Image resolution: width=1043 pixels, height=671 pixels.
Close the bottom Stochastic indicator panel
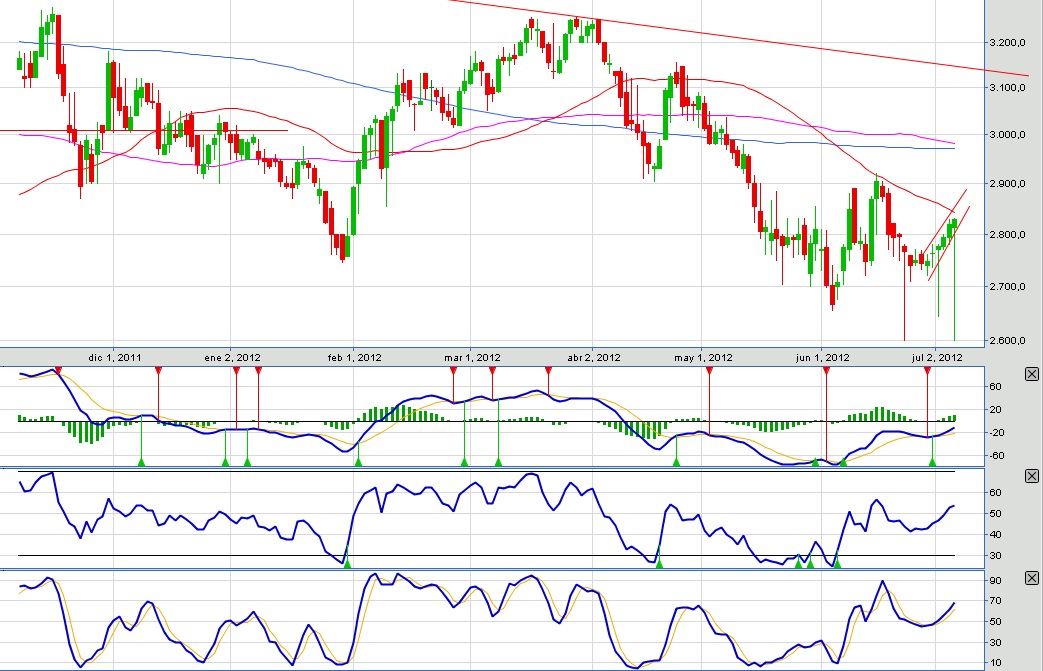pos(1031,578)
